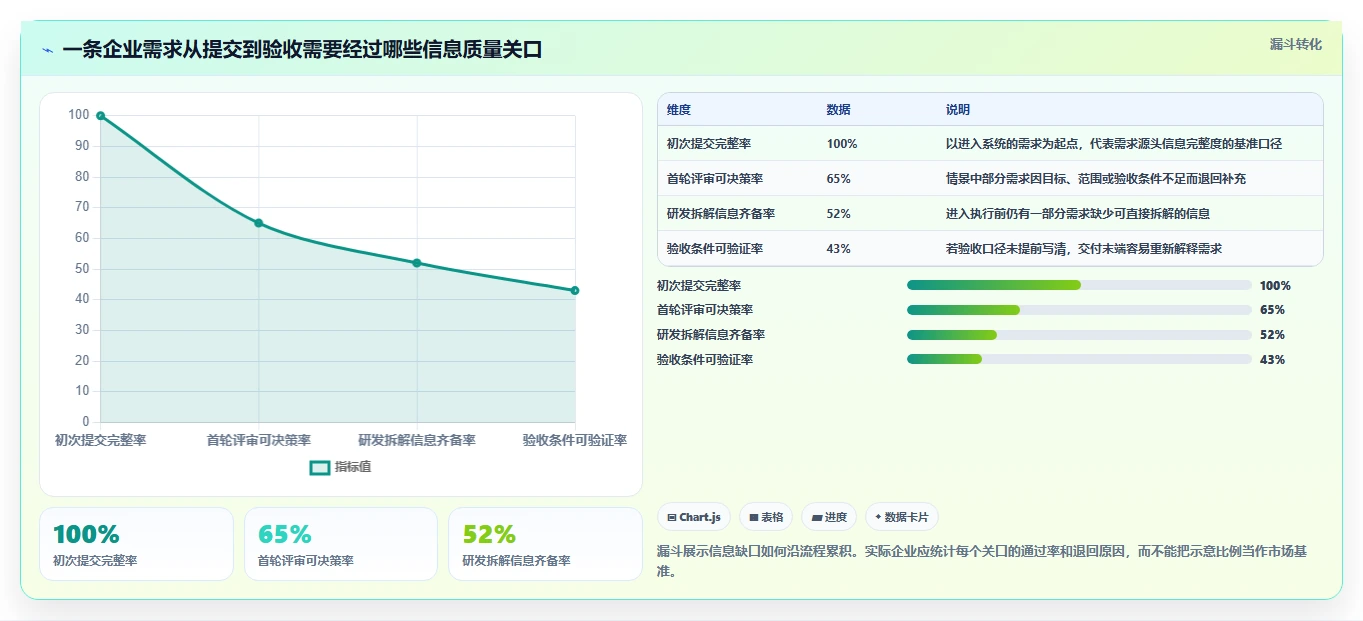Click the 52% label beside the progress bar
Viewport: 1363px width, 621px height.
[x=1272, y=335]
